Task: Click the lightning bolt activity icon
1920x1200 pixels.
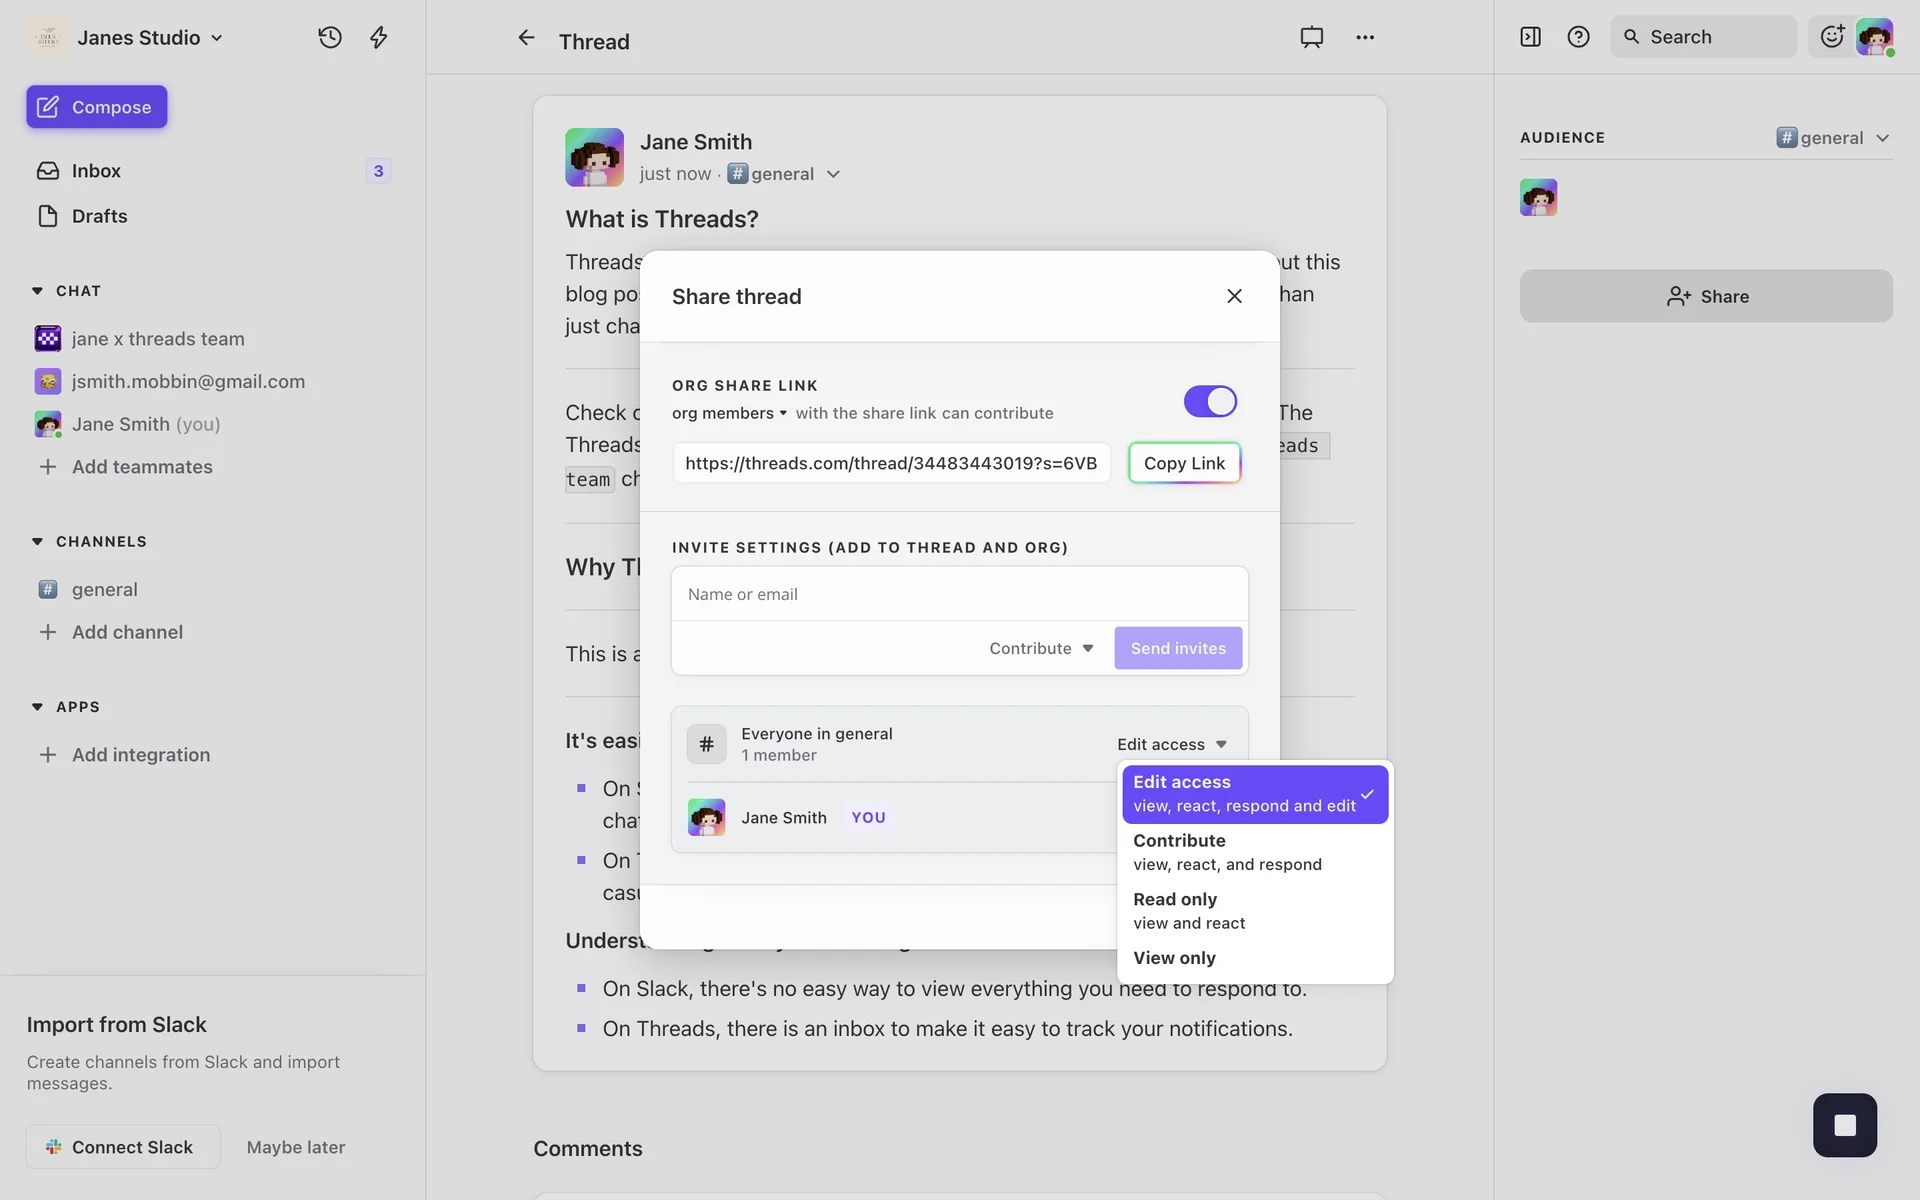Action: [378, 38]
